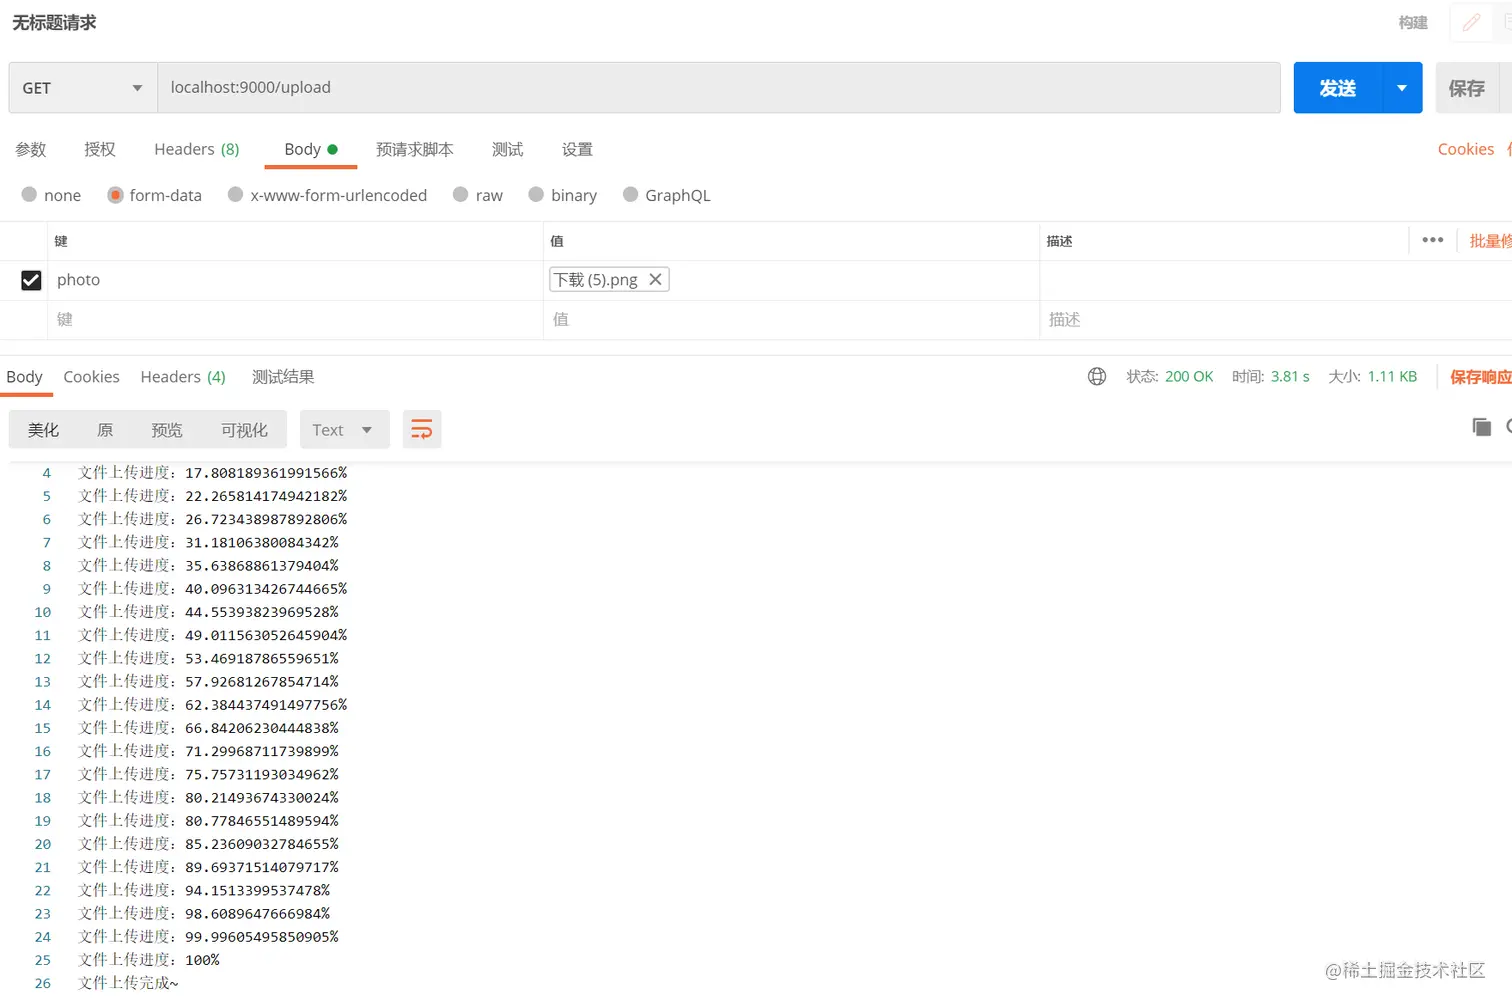
Task: Click response line 文件上传完成~
Action: click(129, 983)
